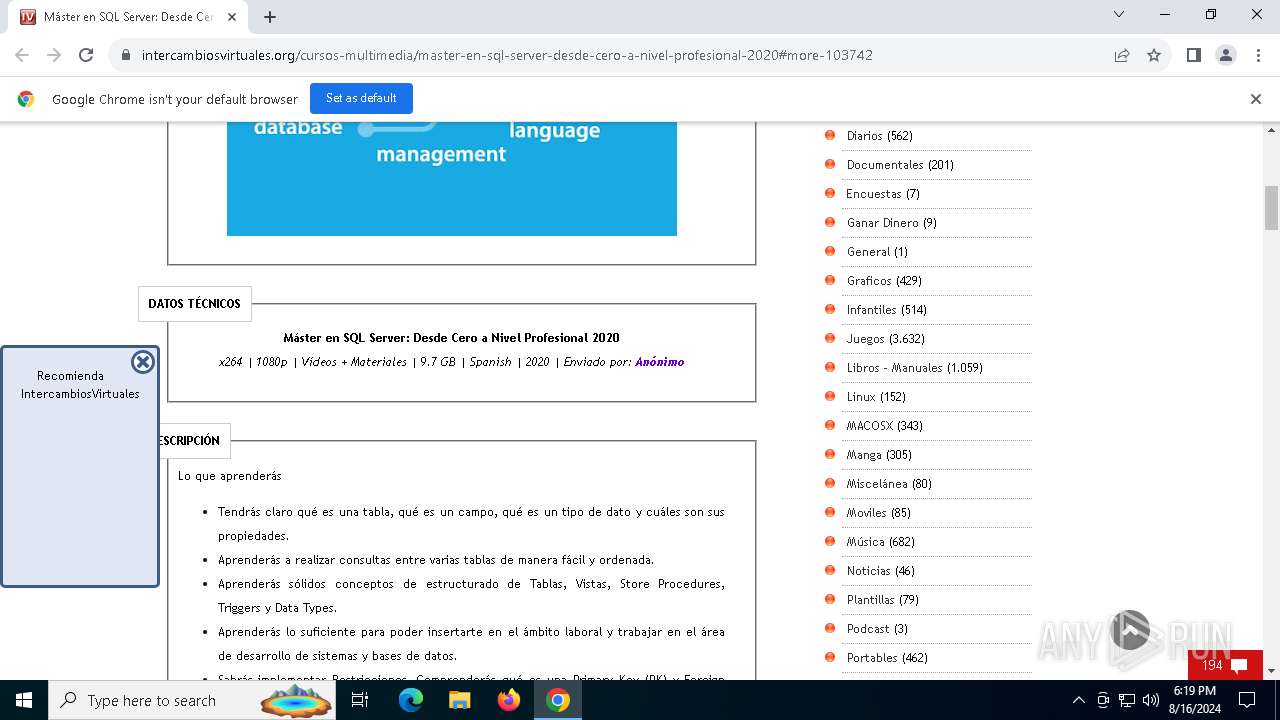The height and width of the screenshot is (720, 1280).
Task: Click the taskbar search box
Action: tap(191, 700)
